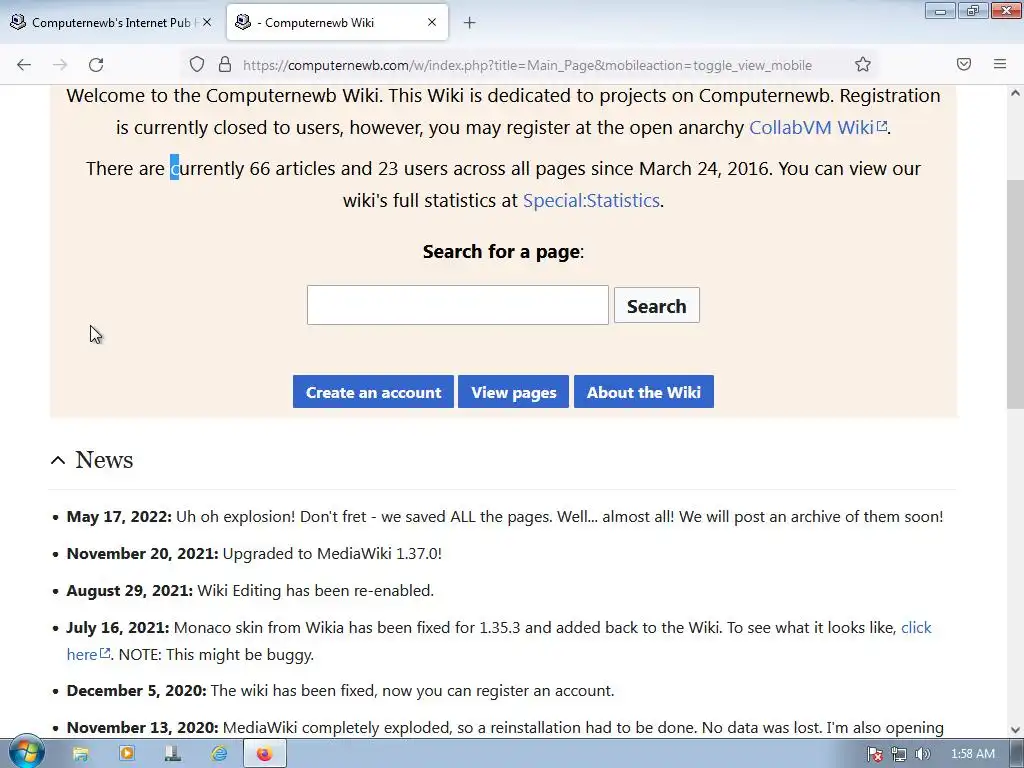Reload the page with the refresh icon
1024x768 pixels.
(96, 65)
